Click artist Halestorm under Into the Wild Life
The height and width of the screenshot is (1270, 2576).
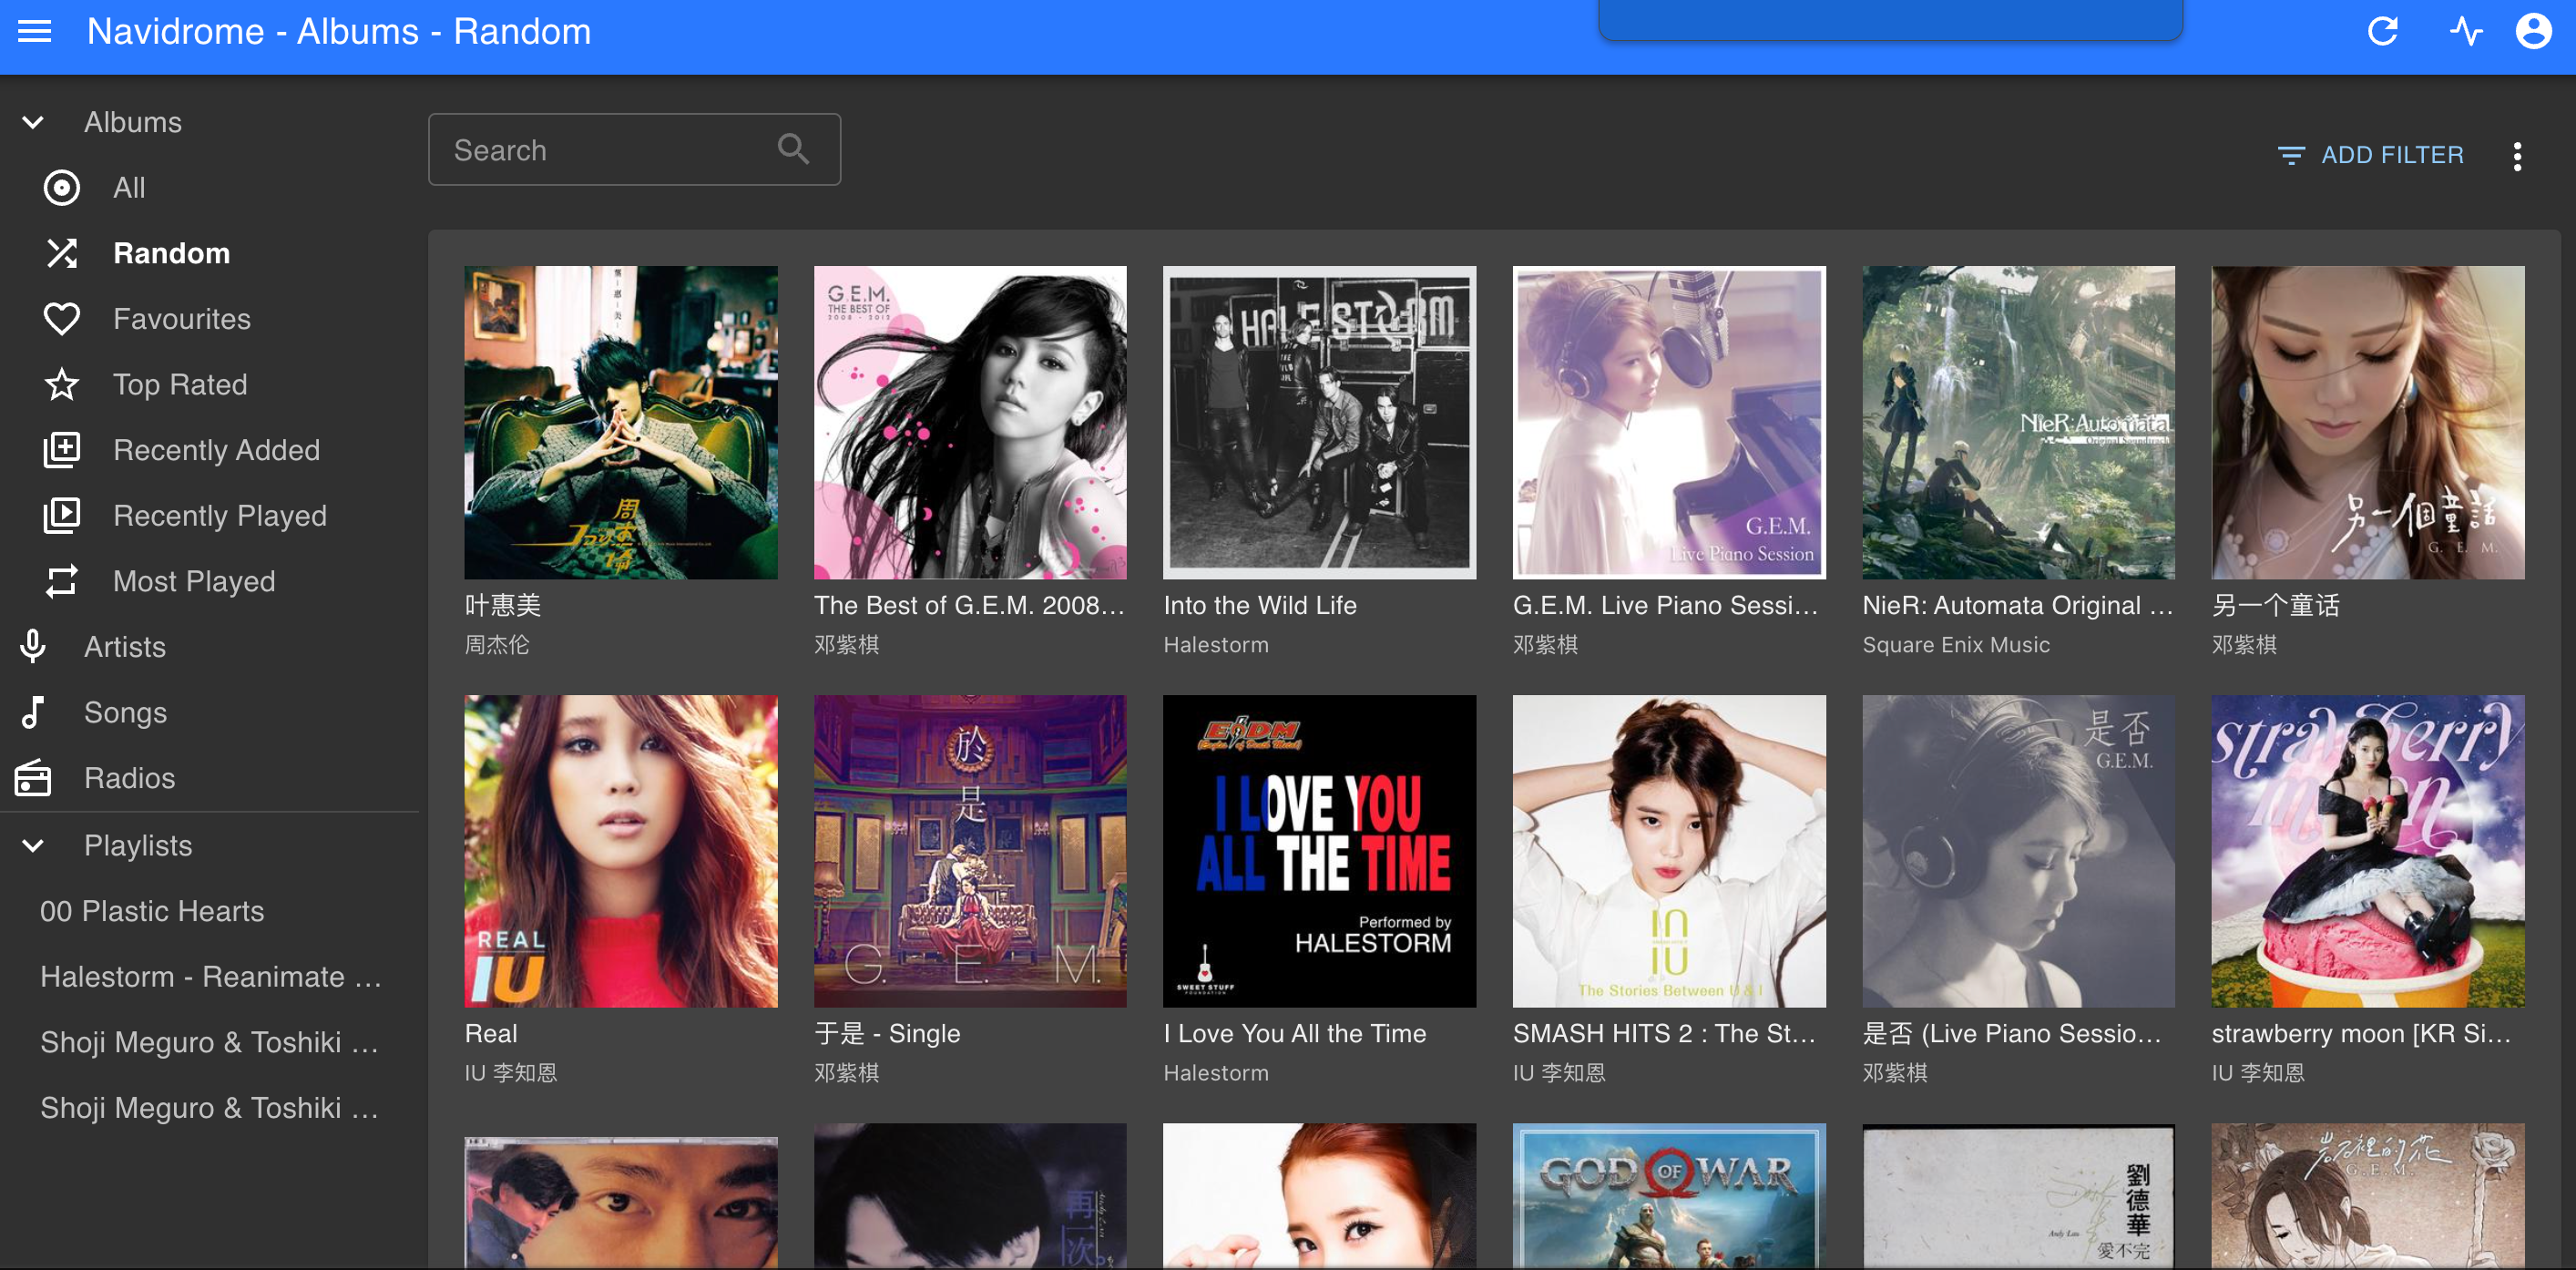point(1216,645)
